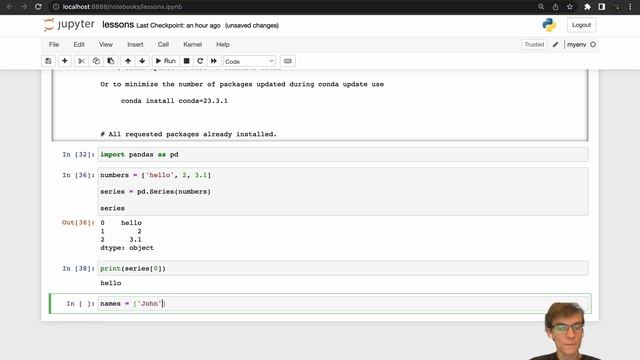Click the Python logo icon
The width and height of the screenshot is (640, 360).
(549, 25)
